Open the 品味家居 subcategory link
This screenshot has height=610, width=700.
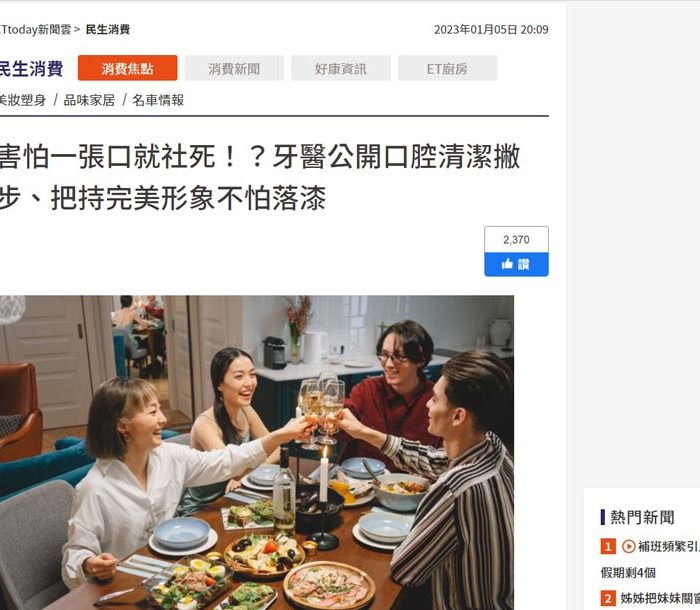click(89, 100)
